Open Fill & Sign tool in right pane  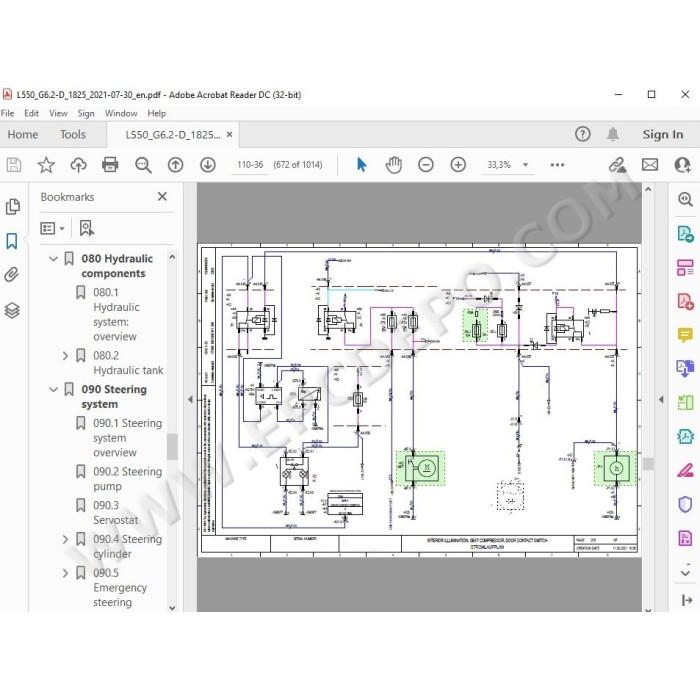pos(685,470)
